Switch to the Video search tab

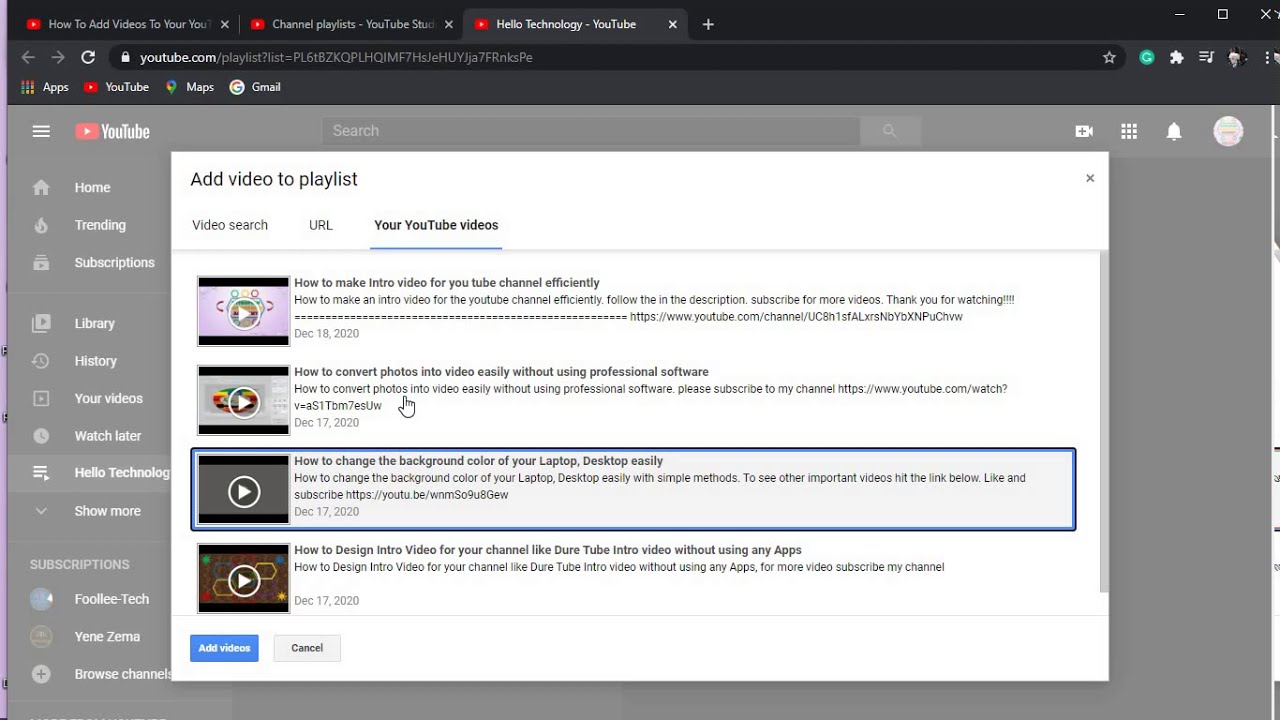[x=230, y=225]
